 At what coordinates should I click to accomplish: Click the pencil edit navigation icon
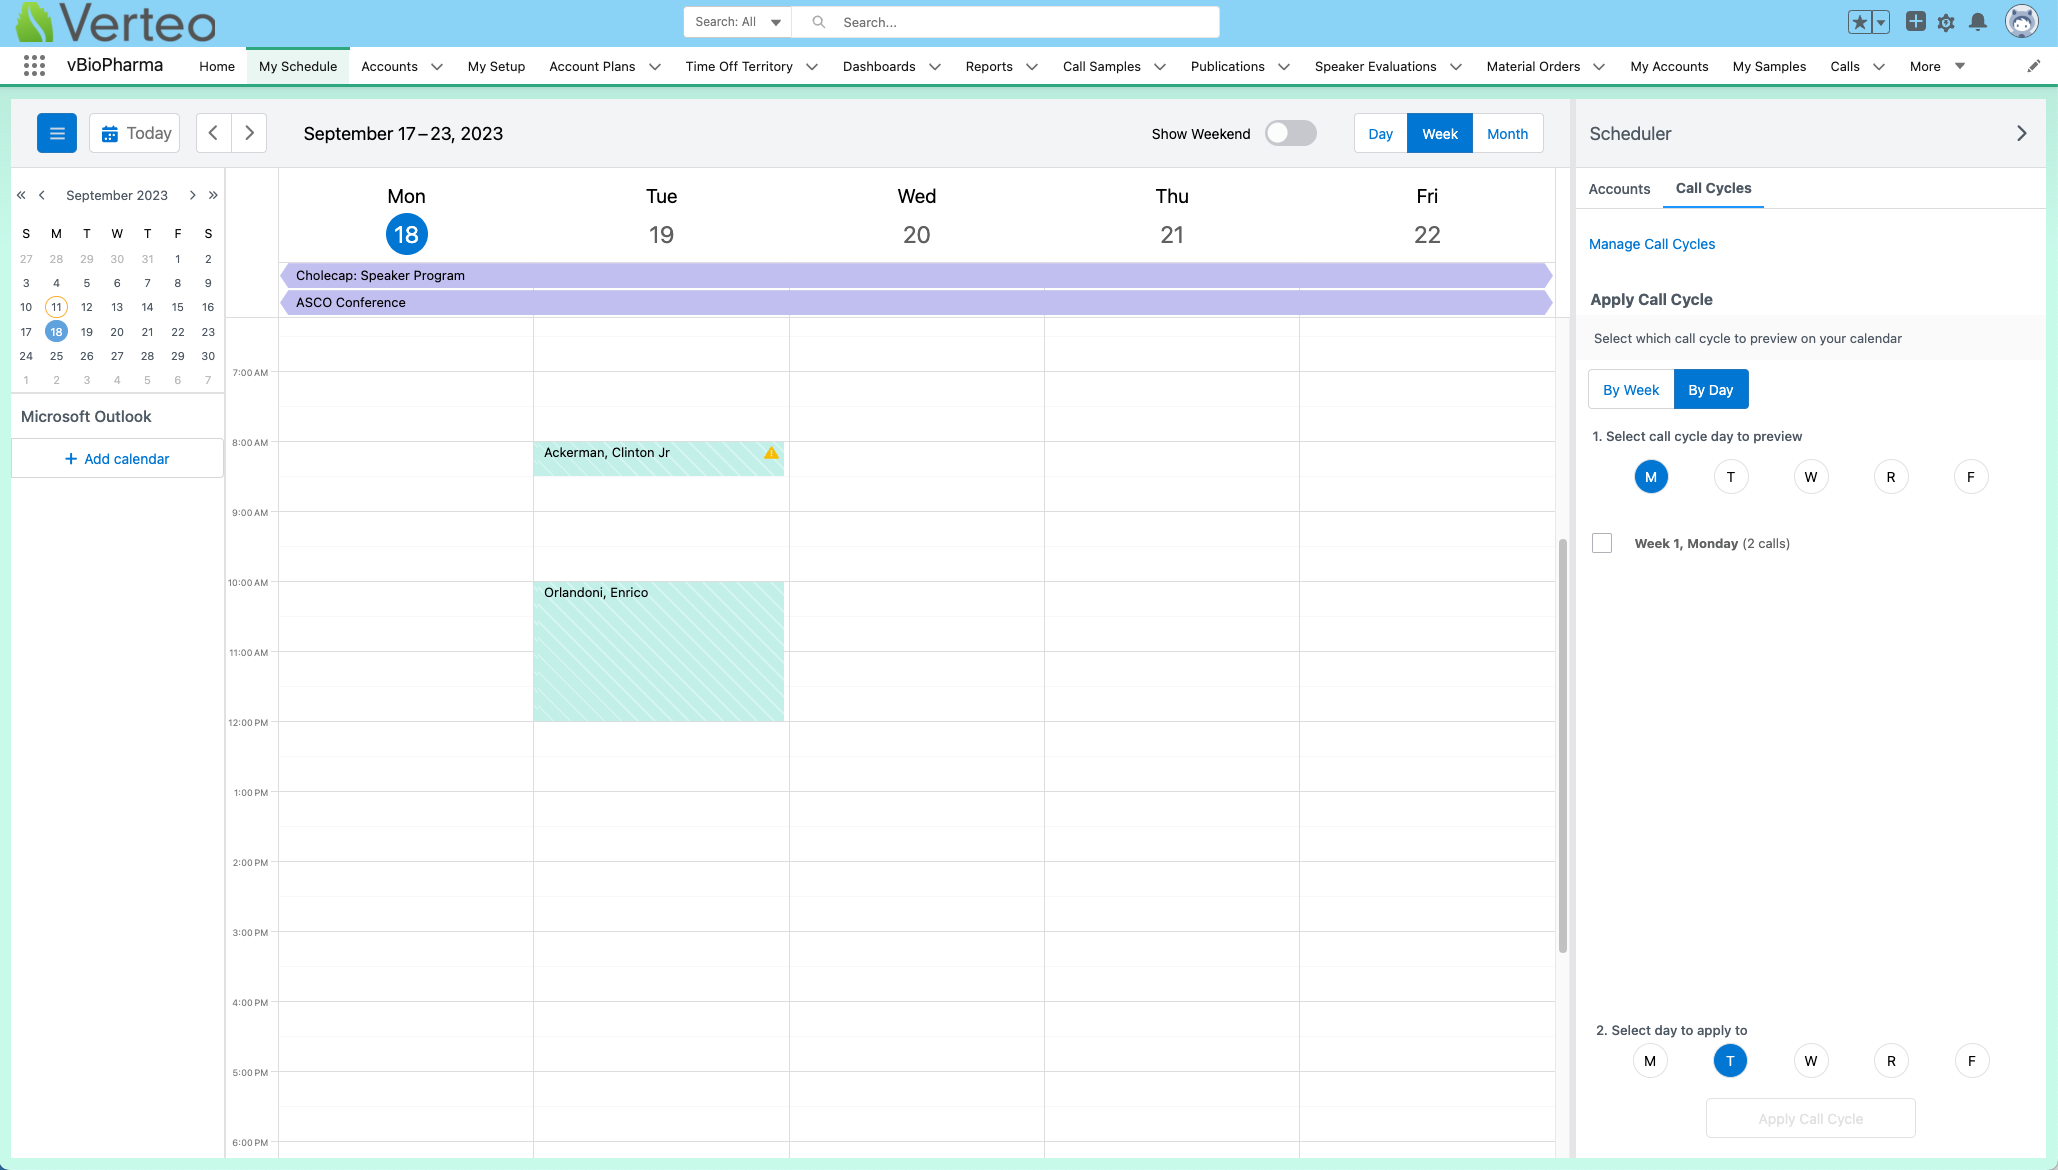pyautogui.click(x=2033, y=66)
